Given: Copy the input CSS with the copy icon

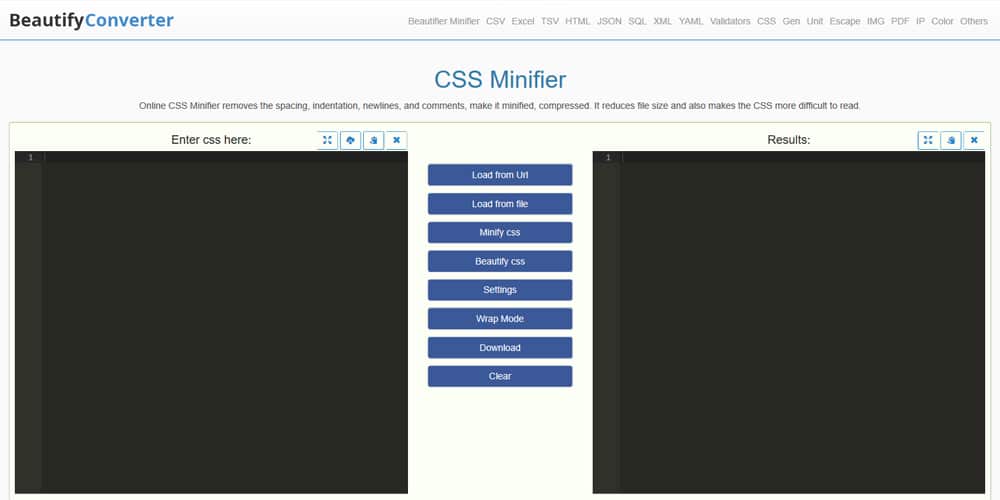Looking at the screenshot, I should pyautogui.click(x=373, y=140).
